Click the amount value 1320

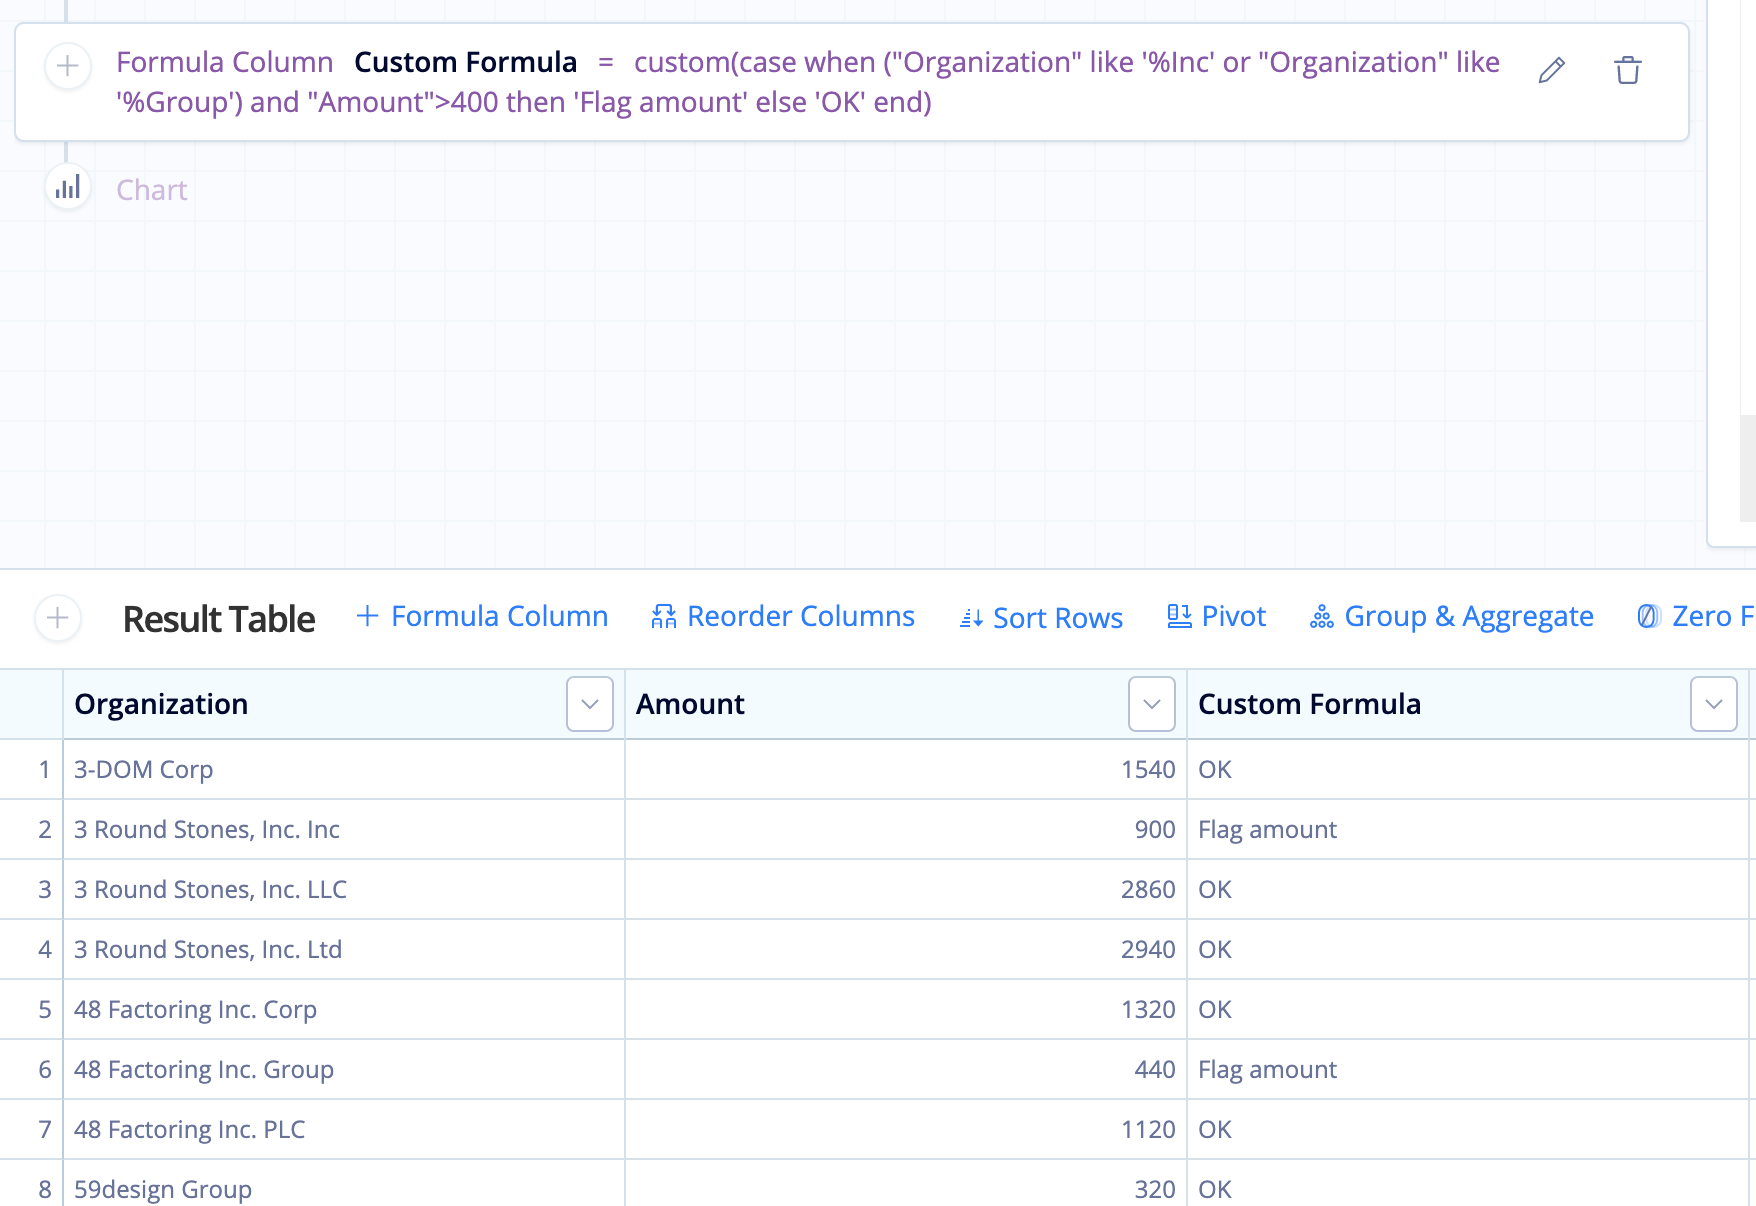tap(1148, 1009)
